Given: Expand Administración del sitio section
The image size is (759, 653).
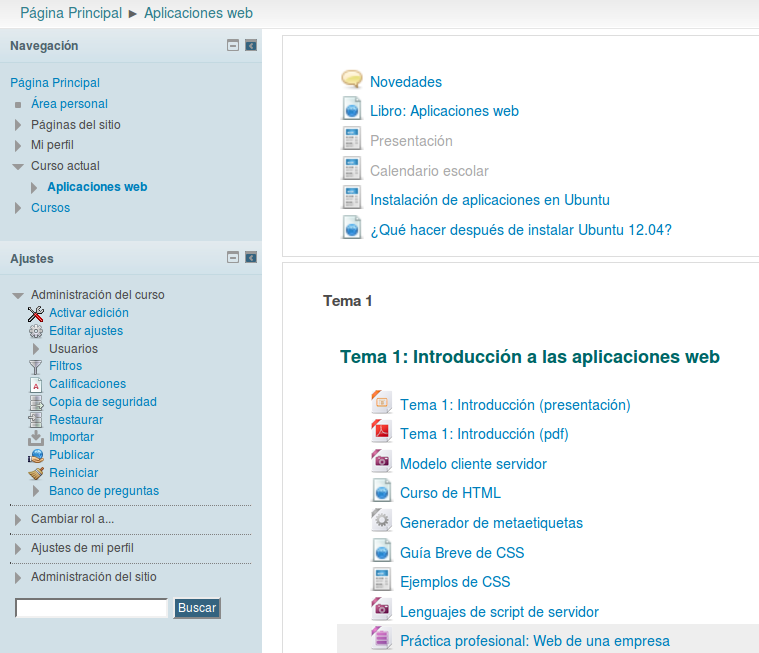Looking at the screenshot, I should click(18, 578).
